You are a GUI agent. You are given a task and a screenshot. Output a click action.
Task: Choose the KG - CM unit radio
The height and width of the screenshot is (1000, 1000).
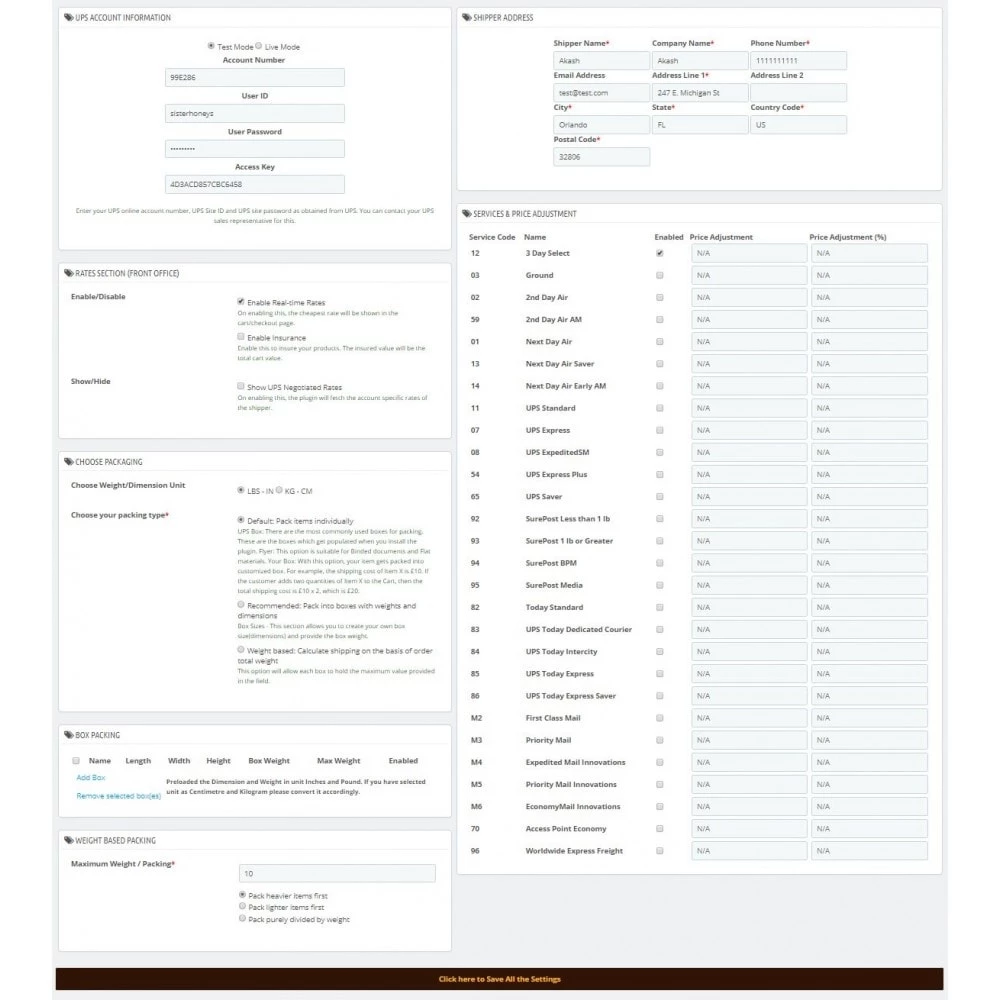279,490
